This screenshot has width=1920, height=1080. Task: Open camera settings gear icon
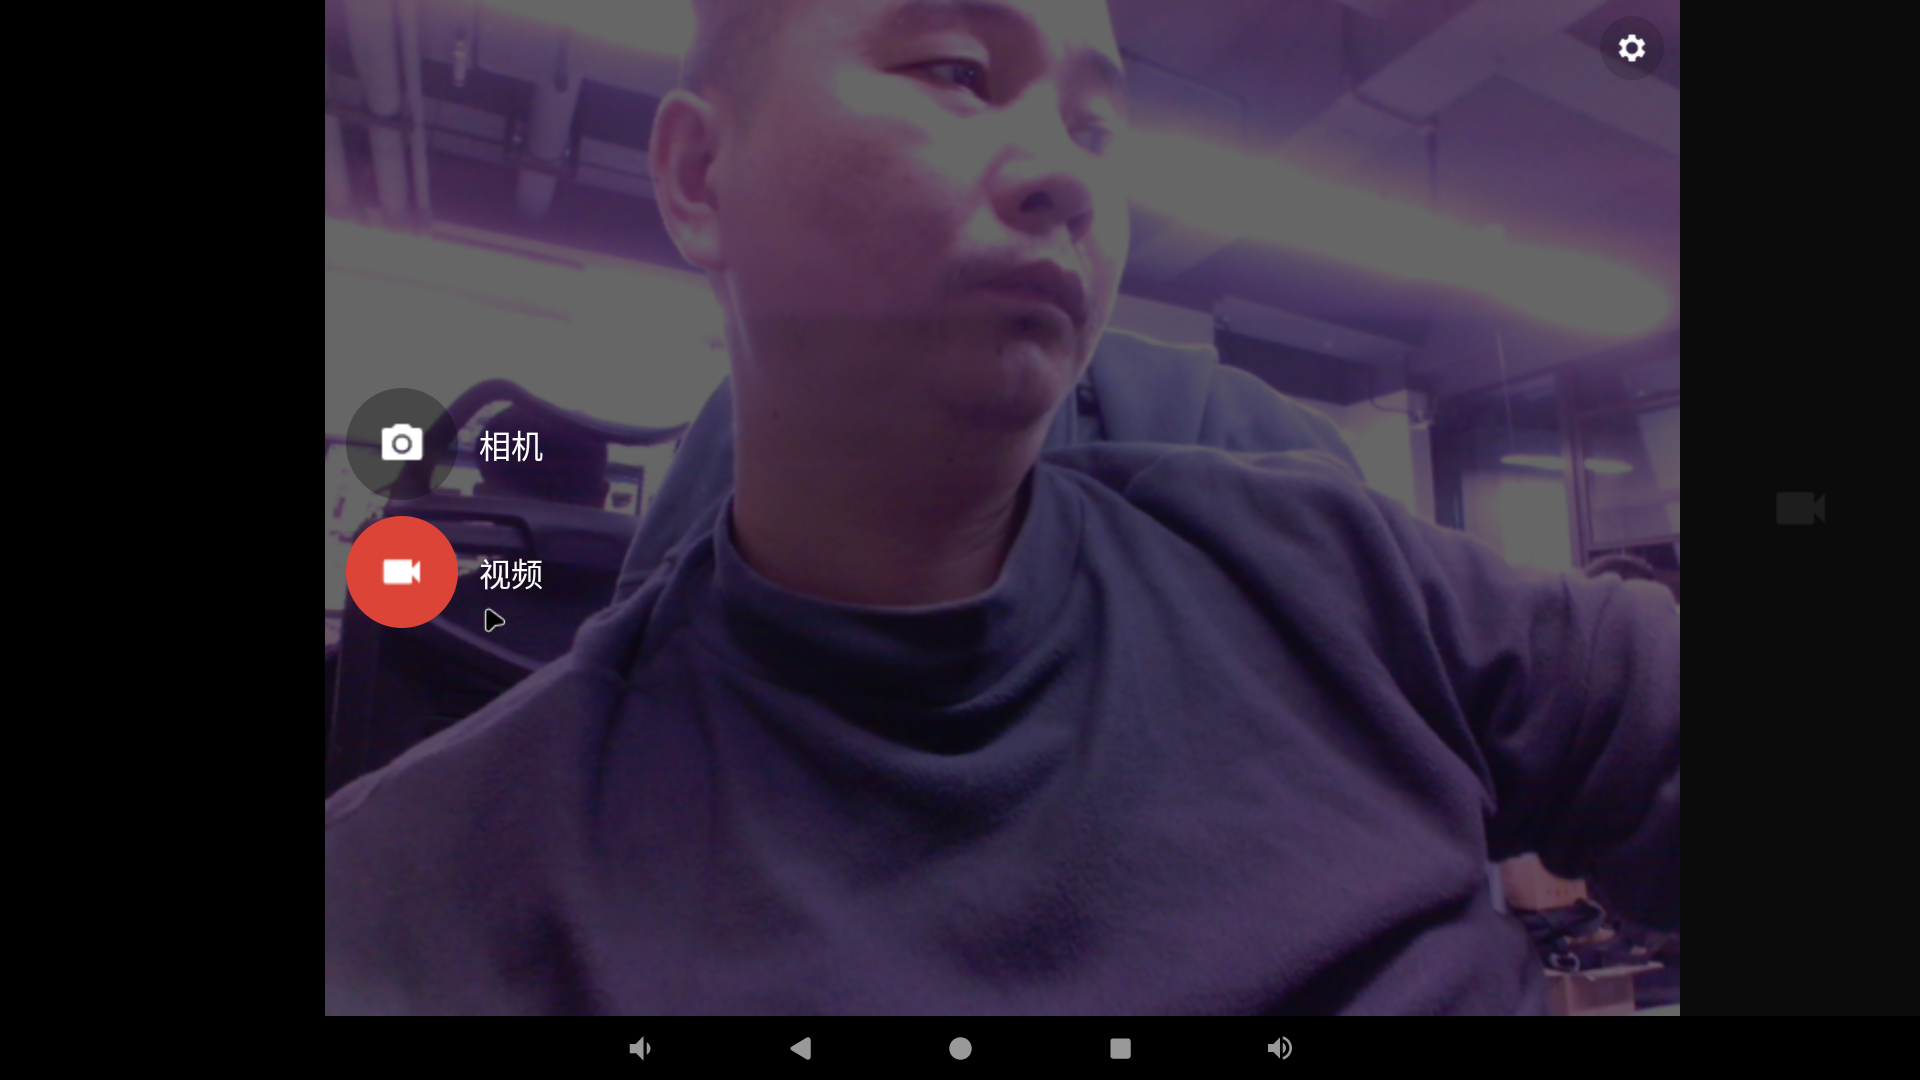click(x=1631, y=48)
